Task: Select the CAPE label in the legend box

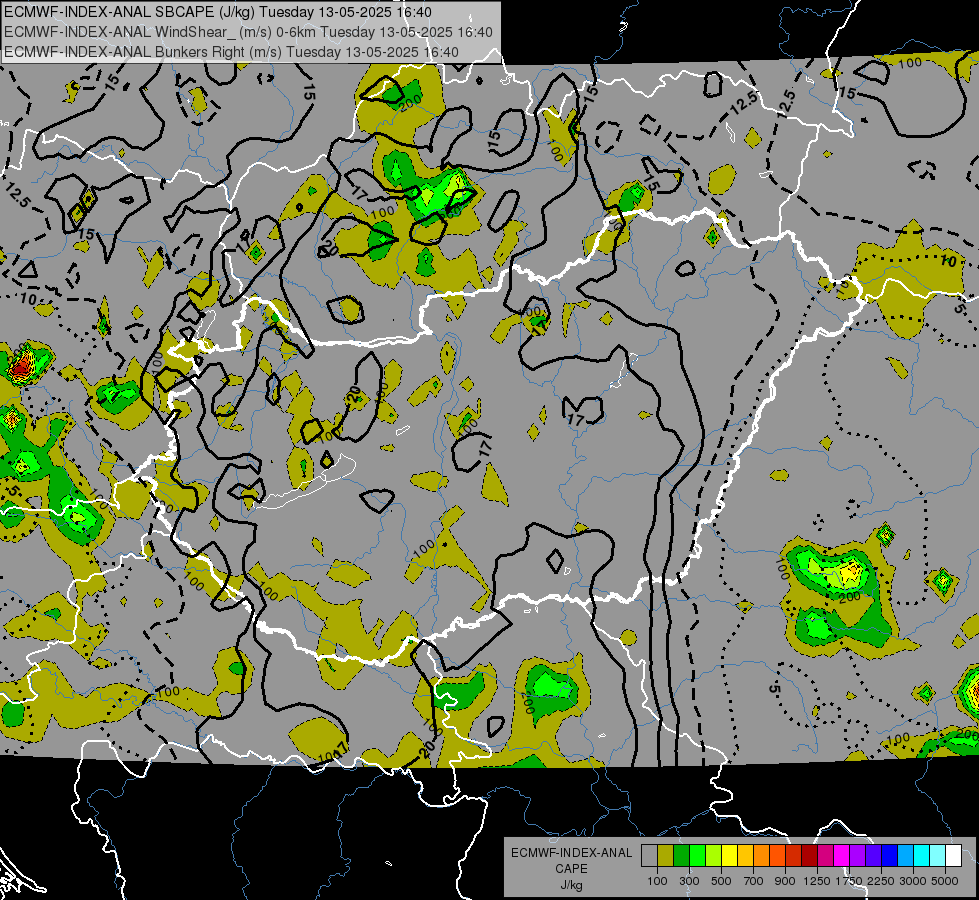Action: point(571,869)
